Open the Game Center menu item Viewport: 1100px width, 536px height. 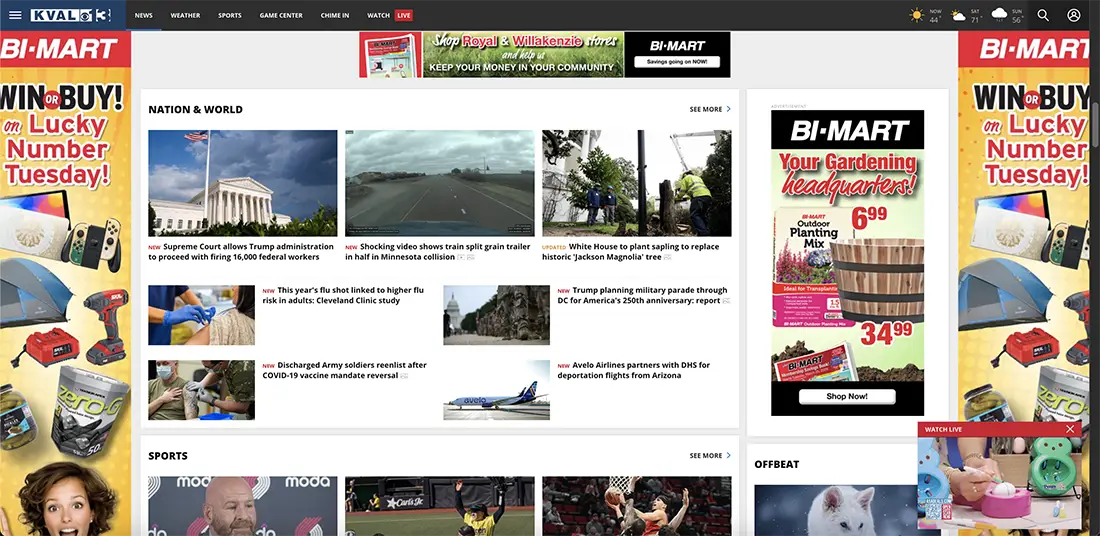pos(281,15)
